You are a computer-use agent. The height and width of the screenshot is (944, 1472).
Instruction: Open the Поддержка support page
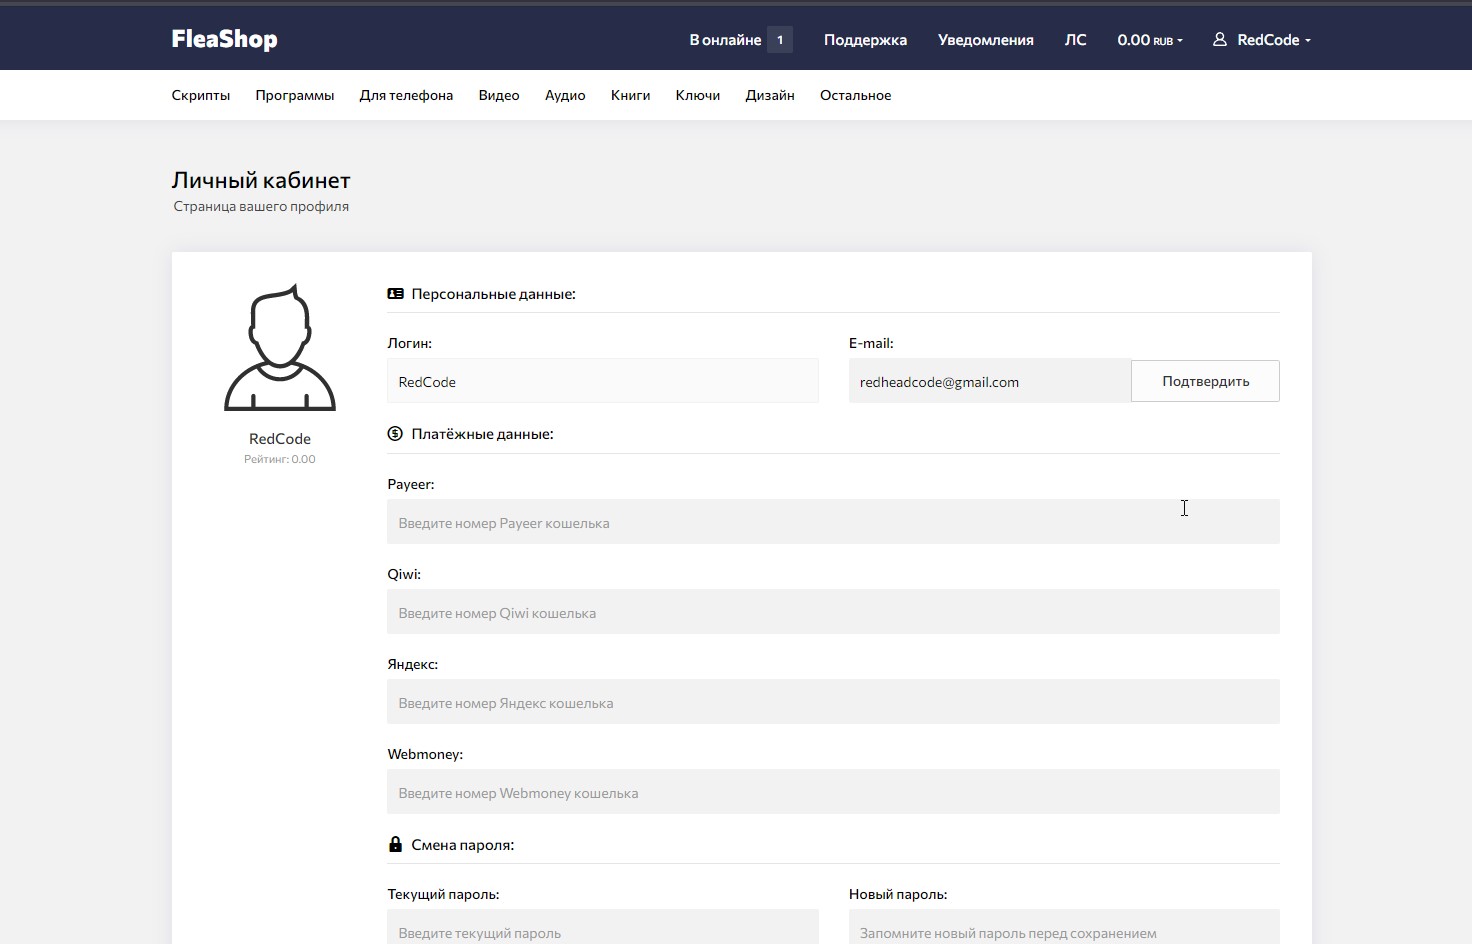click(x=865, y=40)
